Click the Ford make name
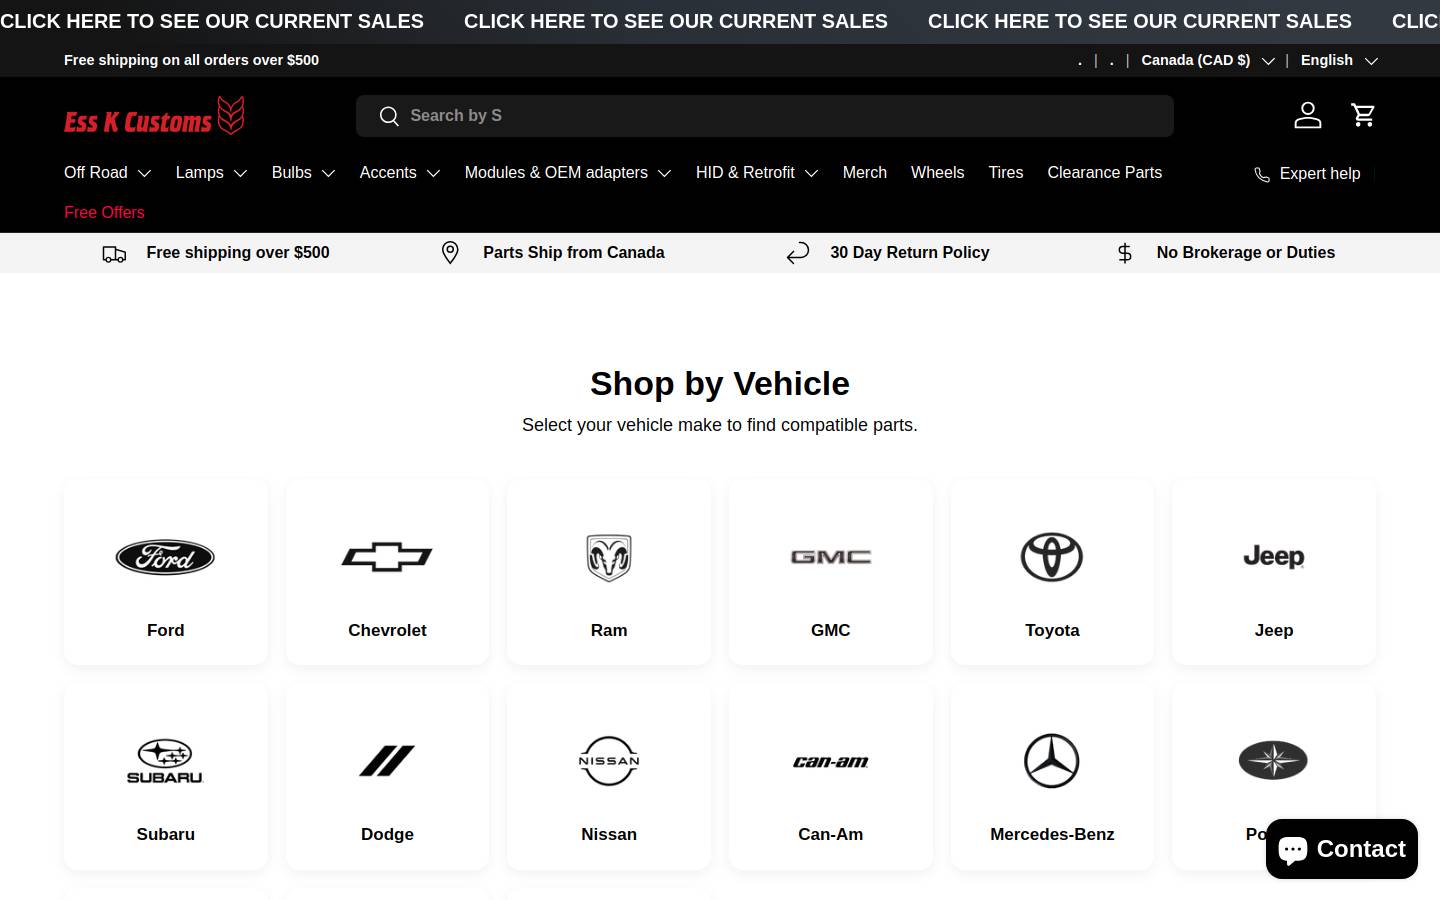 (165, 630)
